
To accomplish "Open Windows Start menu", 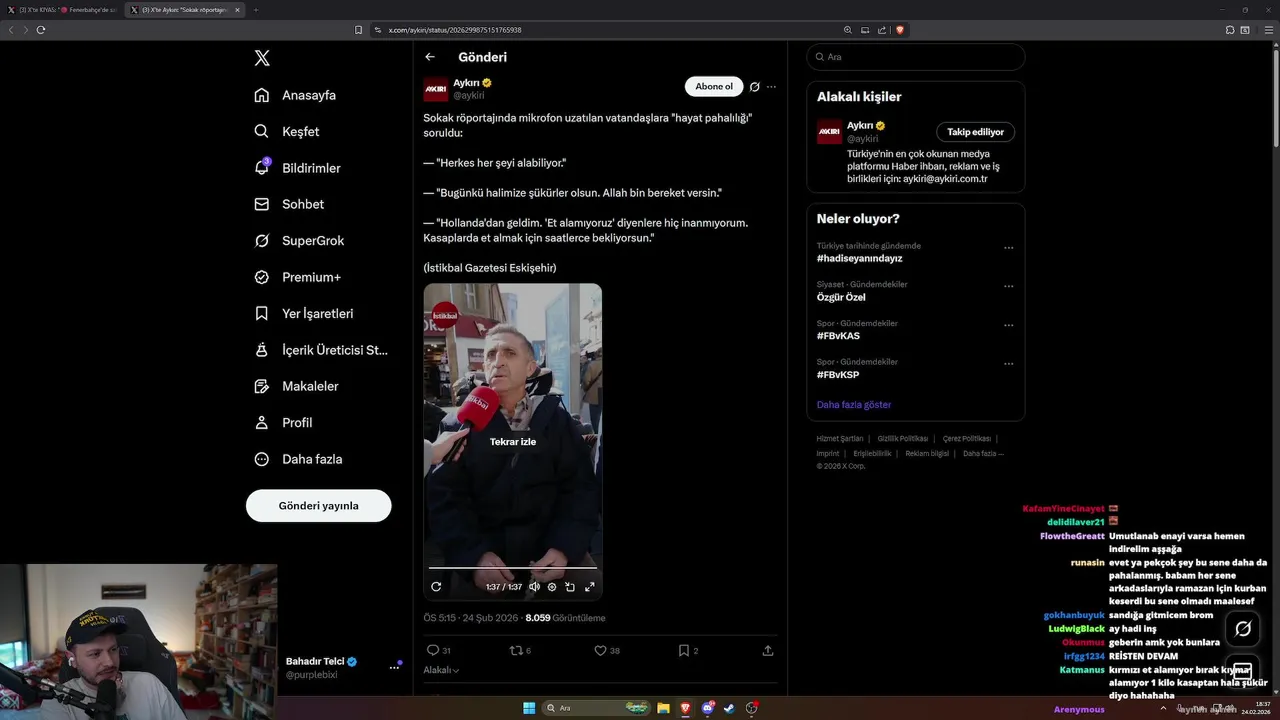I will click(529, 708).
